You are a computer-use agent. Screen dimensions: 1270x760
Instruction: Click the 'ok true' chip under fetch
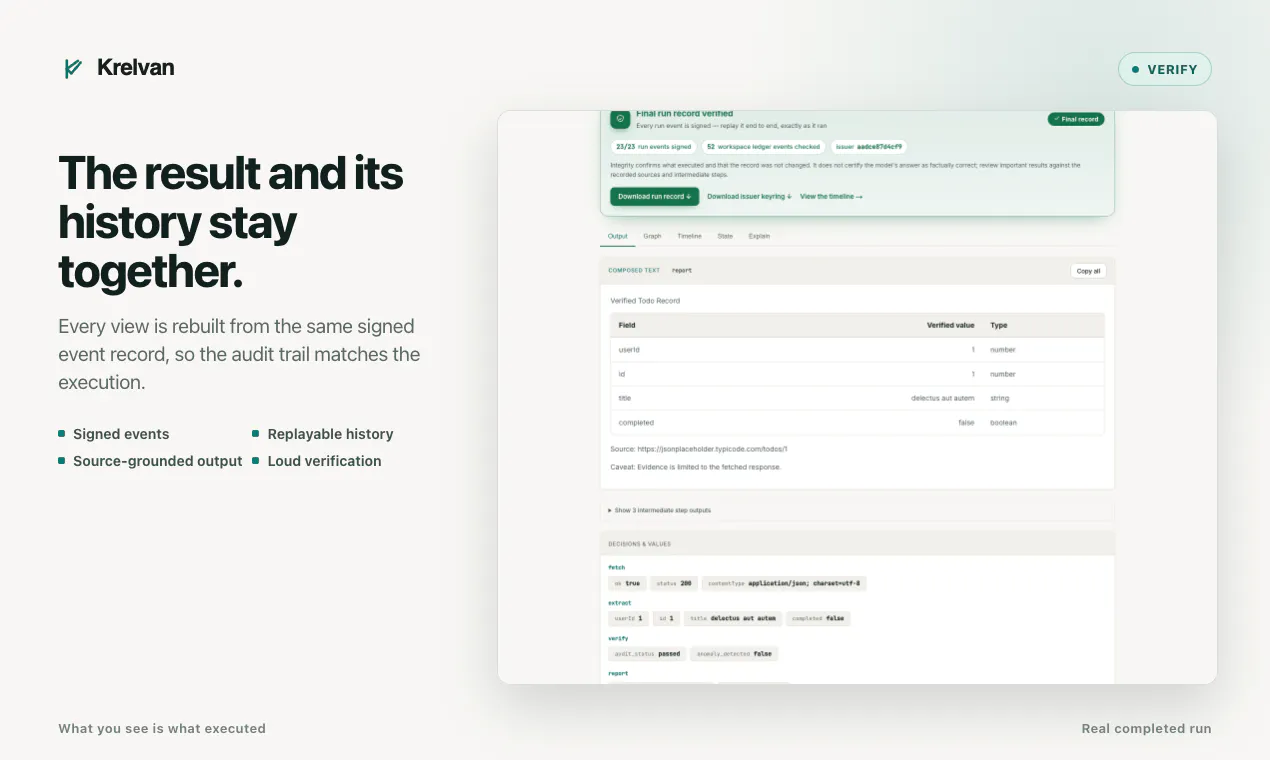627,583
